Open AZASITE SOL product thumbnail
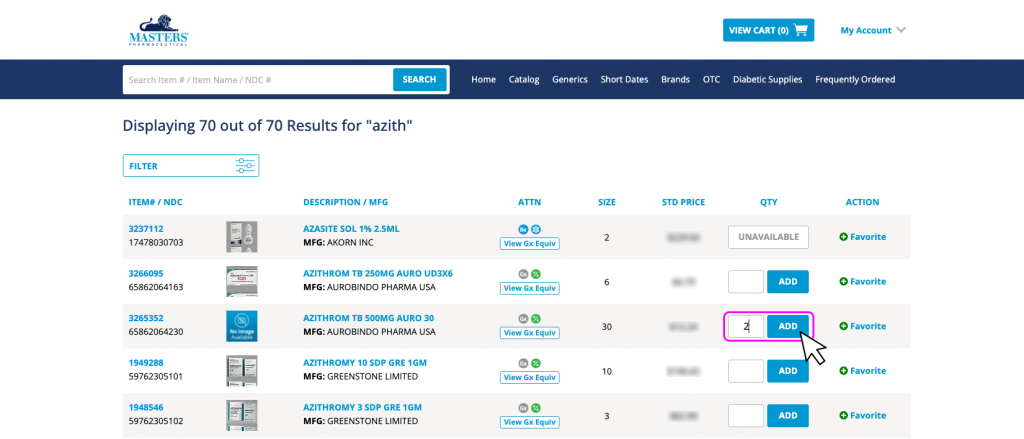Image resolution: width=1024 pixels, height=439 pixels. coord(242,236)
